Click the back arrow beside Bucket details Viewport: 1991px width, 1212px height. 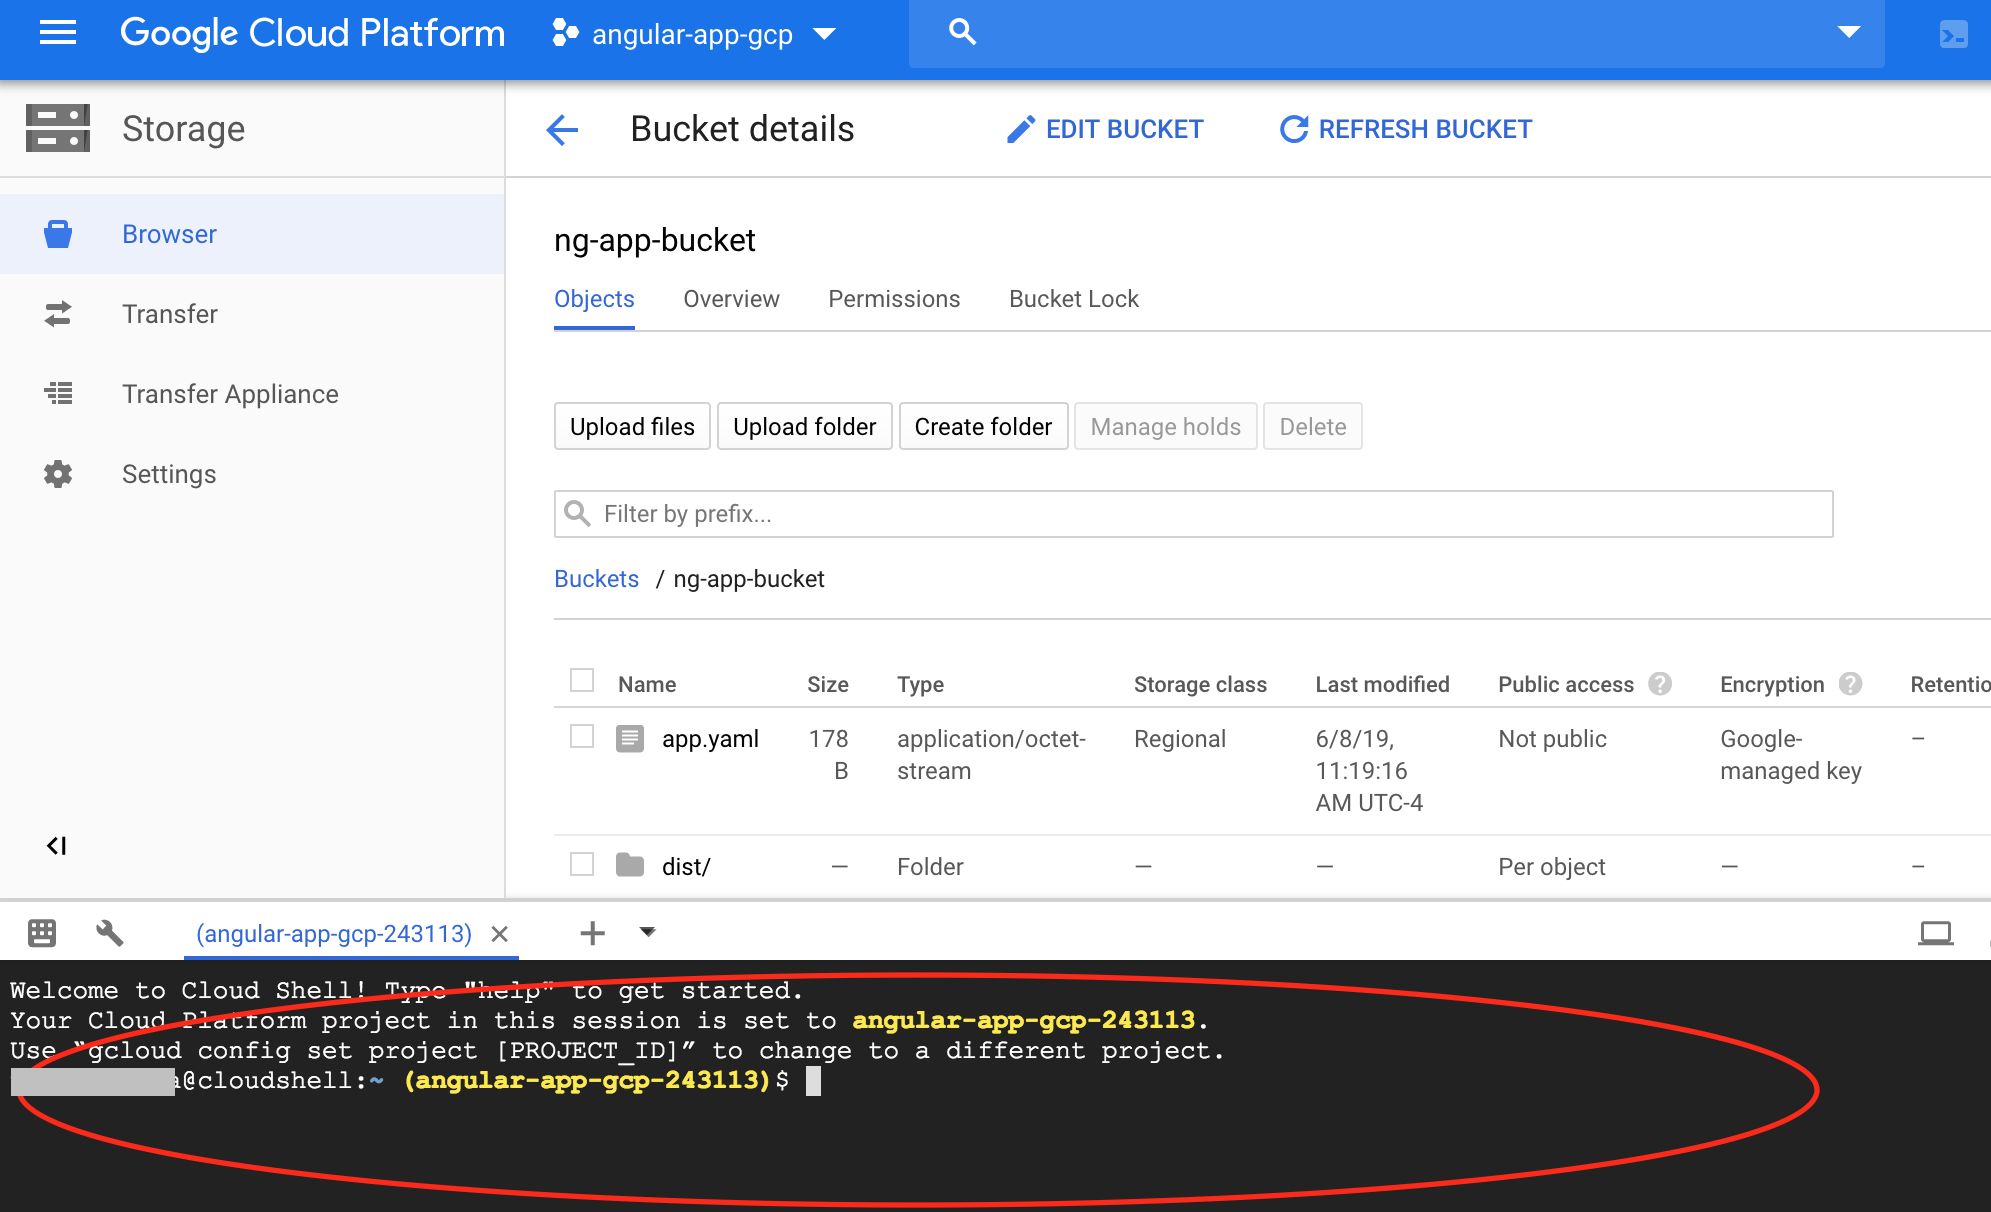563,129
